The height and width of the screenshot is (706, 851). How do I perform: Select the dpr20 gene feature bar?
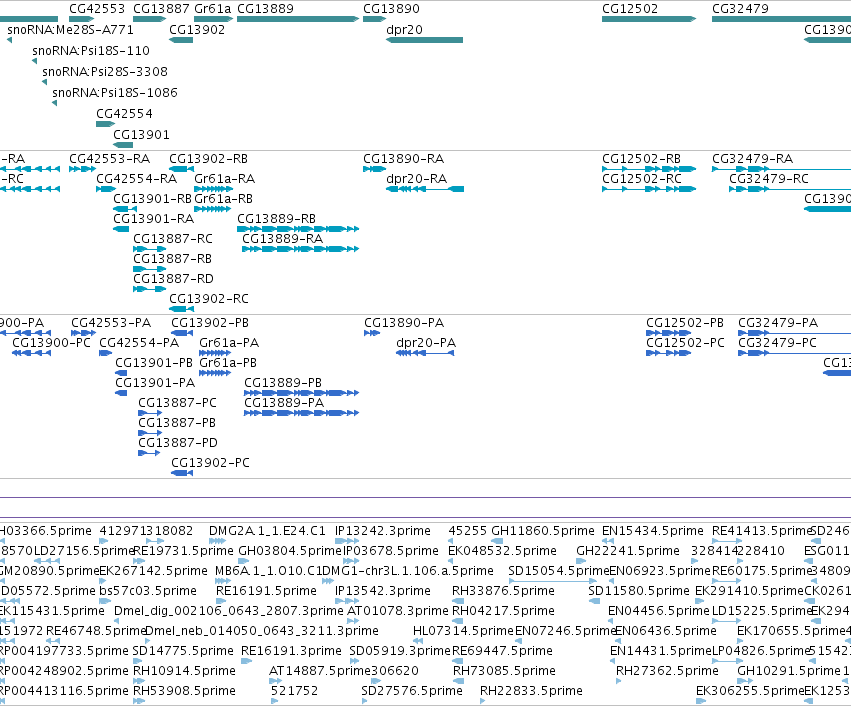tap(424, 40)
